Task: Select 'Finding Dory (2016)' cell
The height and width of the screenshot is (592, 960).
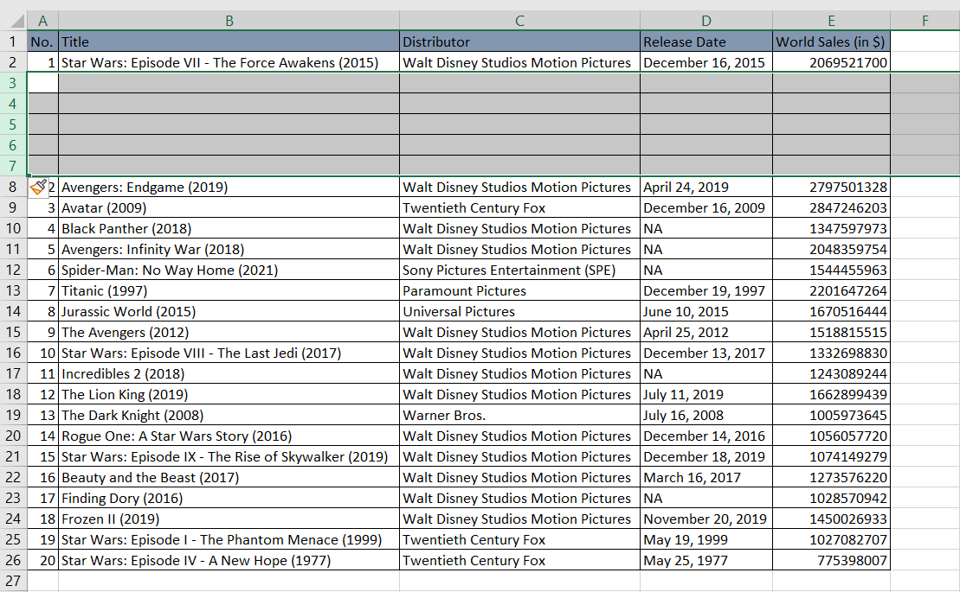Action: (x=229, y=498)
